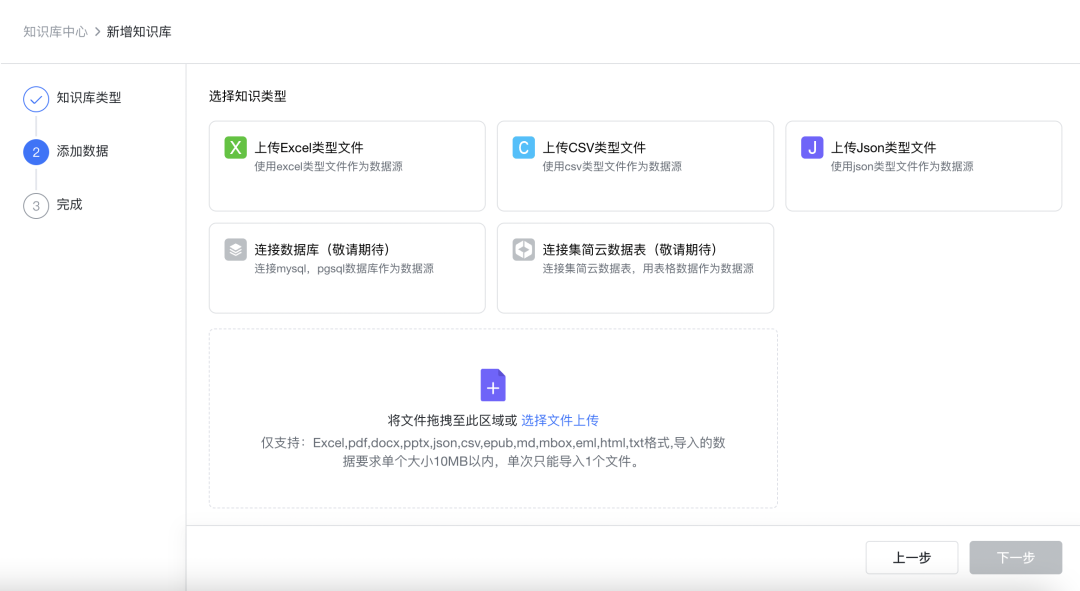The width and height of the screenshot is (1080, 591).
Task: Click the gray database stack icon
Action: 235,250
